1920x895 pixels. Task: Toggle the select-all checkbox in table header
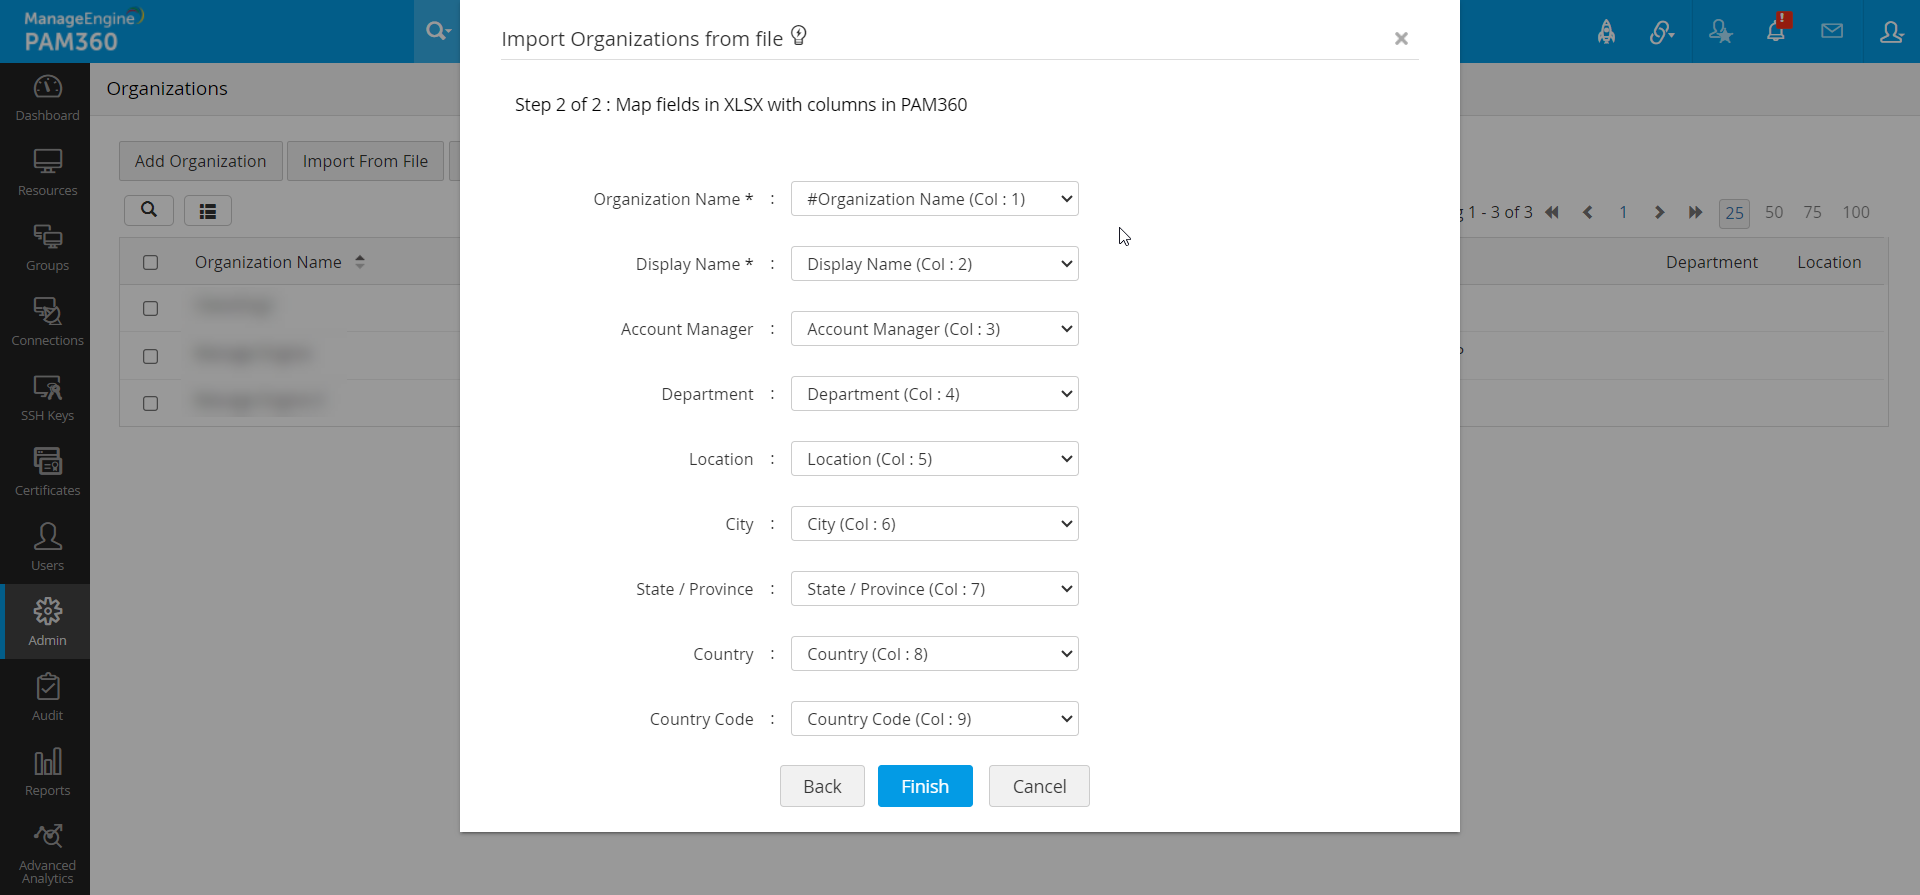click(150, 262)
